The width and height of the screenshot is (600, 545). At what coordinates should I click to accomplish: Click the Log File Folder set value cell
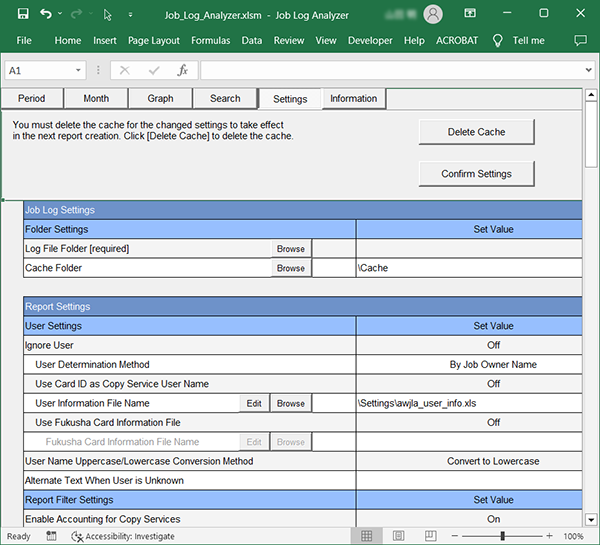[x=469, y=249]
